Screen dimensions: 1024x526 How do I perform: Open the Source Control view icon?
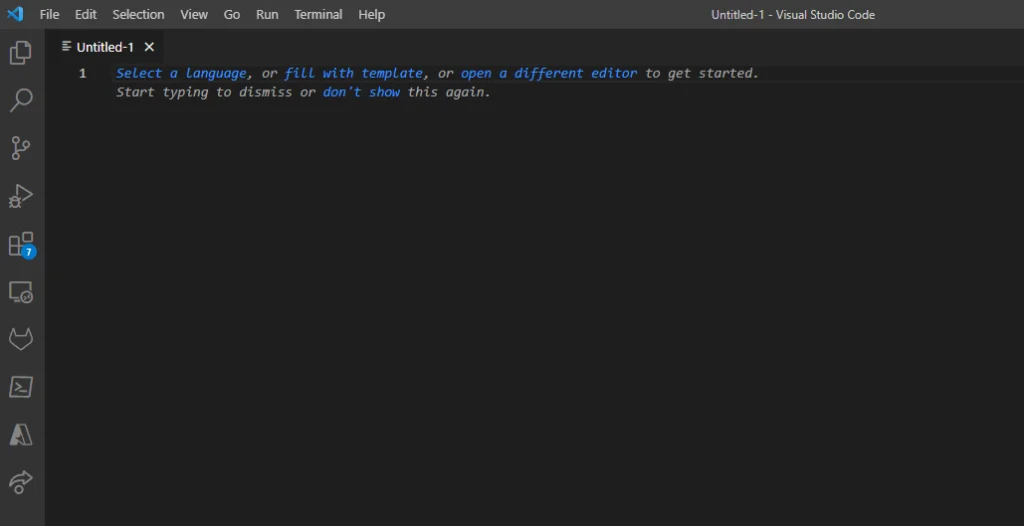pyautogui.click(x=20, y=148)
